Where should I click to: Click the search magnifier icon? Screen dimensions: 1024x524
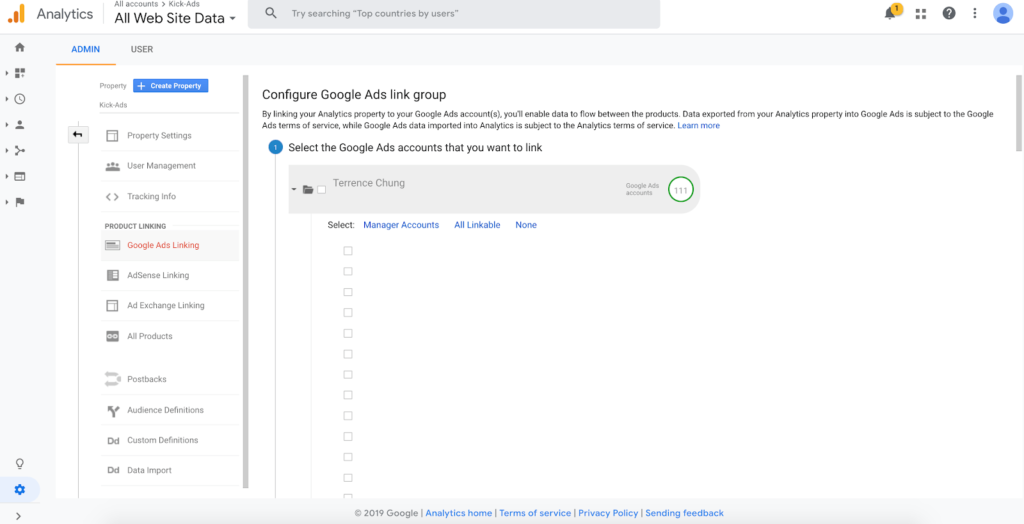pyautogui.click(x=271, y=13)
